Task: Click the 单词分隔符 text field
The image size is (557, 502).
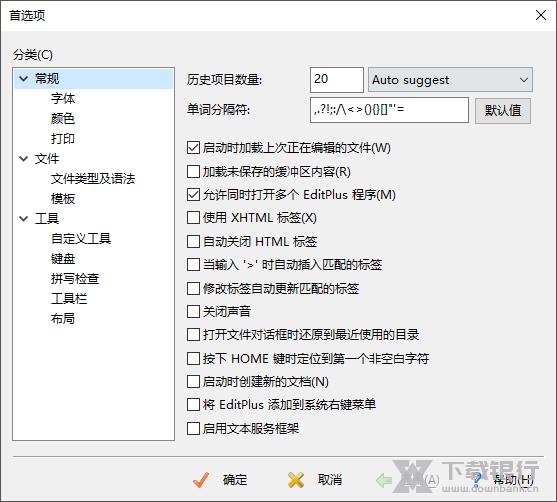Action: 389,110
